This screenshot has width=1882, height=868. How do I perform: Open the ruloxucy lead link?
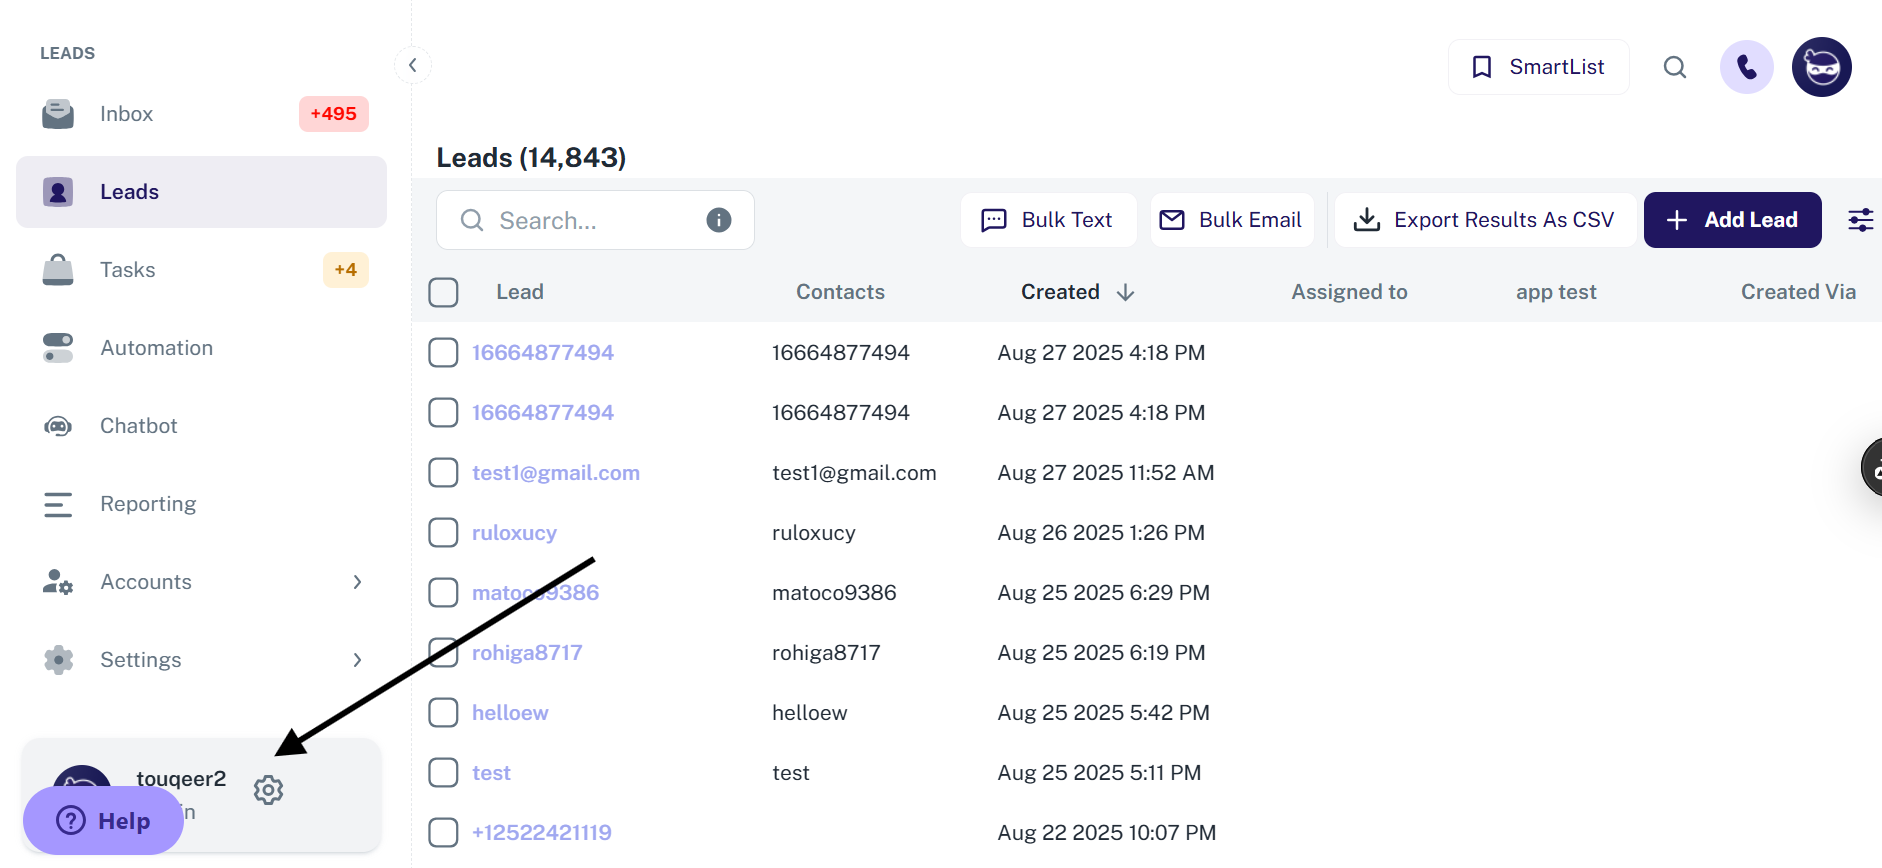(514, 533)
